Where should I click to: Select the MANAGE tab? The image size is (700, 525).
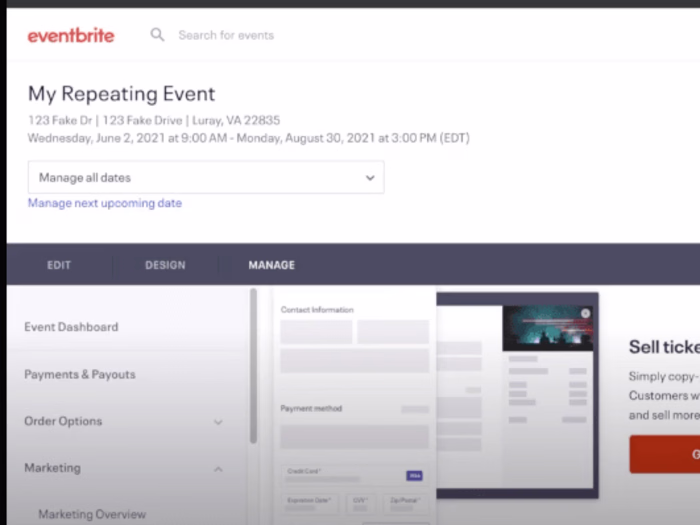pos(271,265)
